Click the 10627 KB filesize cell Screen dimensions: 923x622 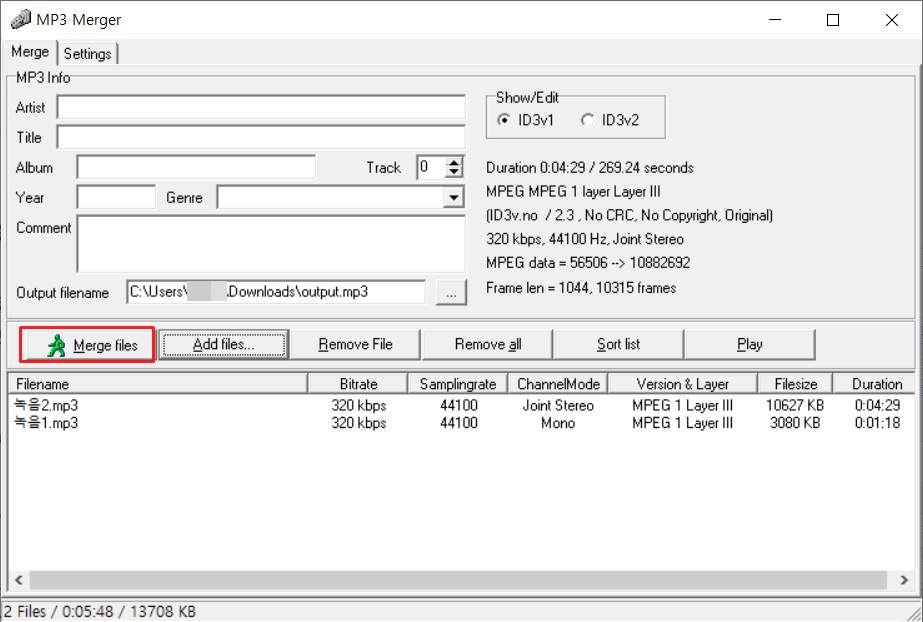tap(795, 405)
